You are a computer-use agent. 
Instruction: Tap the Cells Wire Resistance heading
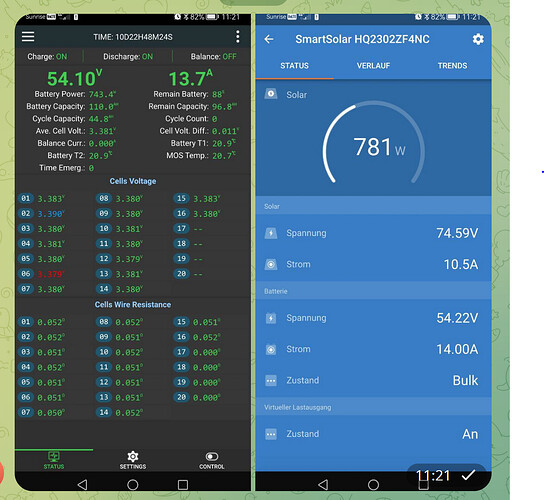tap(133, 305)
